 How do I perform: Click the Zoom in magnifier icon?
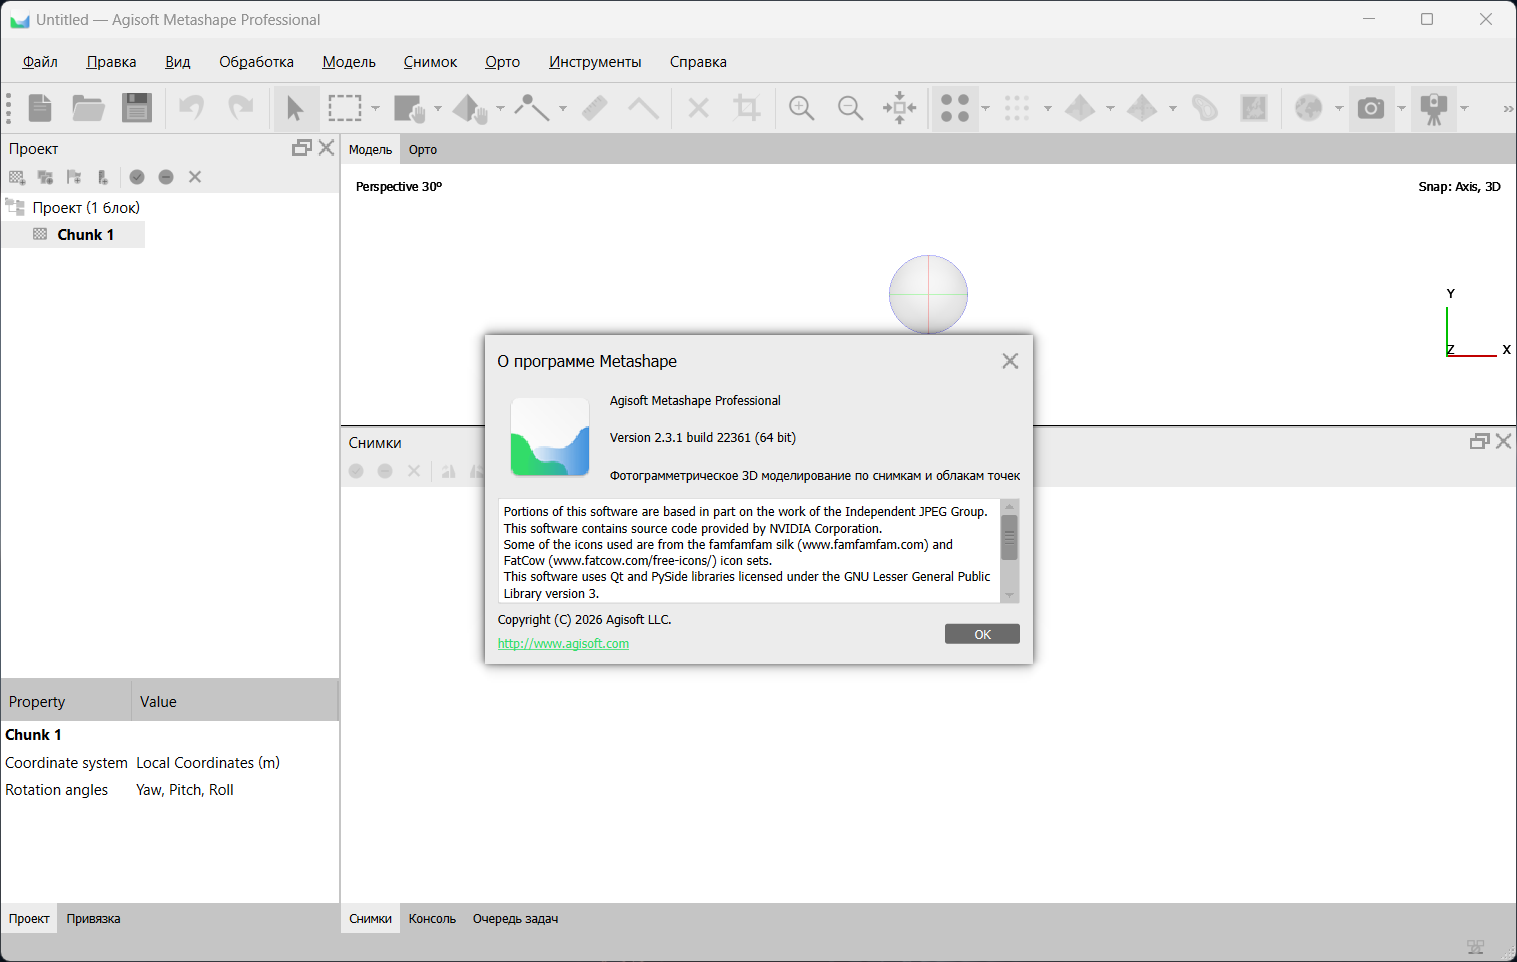coord(802,108)
